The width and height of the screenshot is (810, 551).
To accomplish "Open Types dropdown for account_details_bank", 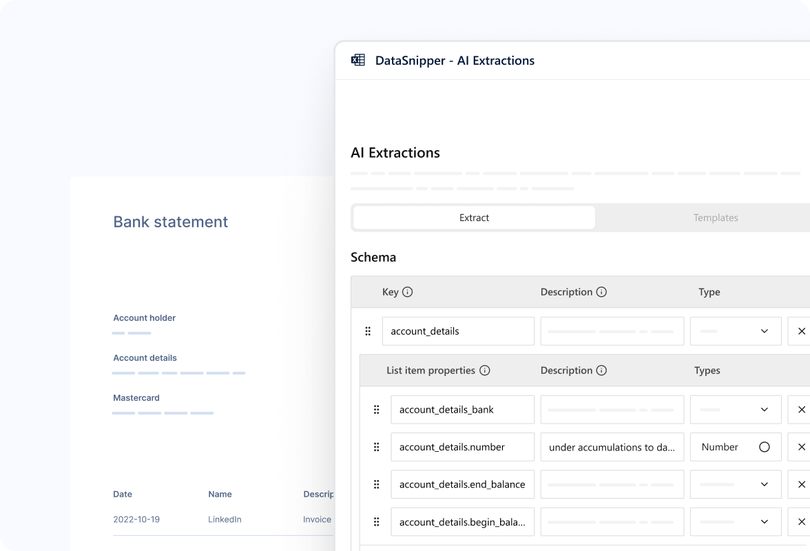I will 764,410.
